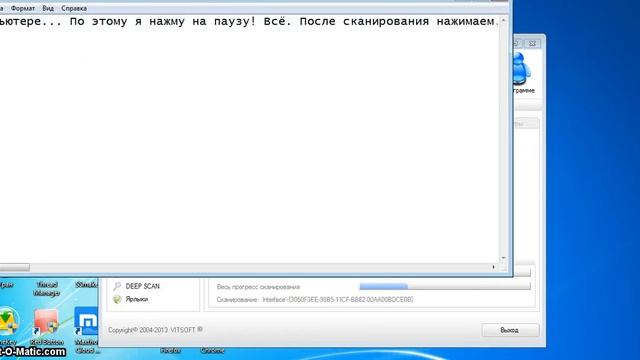The height and width of the screenshot is (360, 640).
Task: Close the cleaner program window
Action: click(x=532, y=43)
